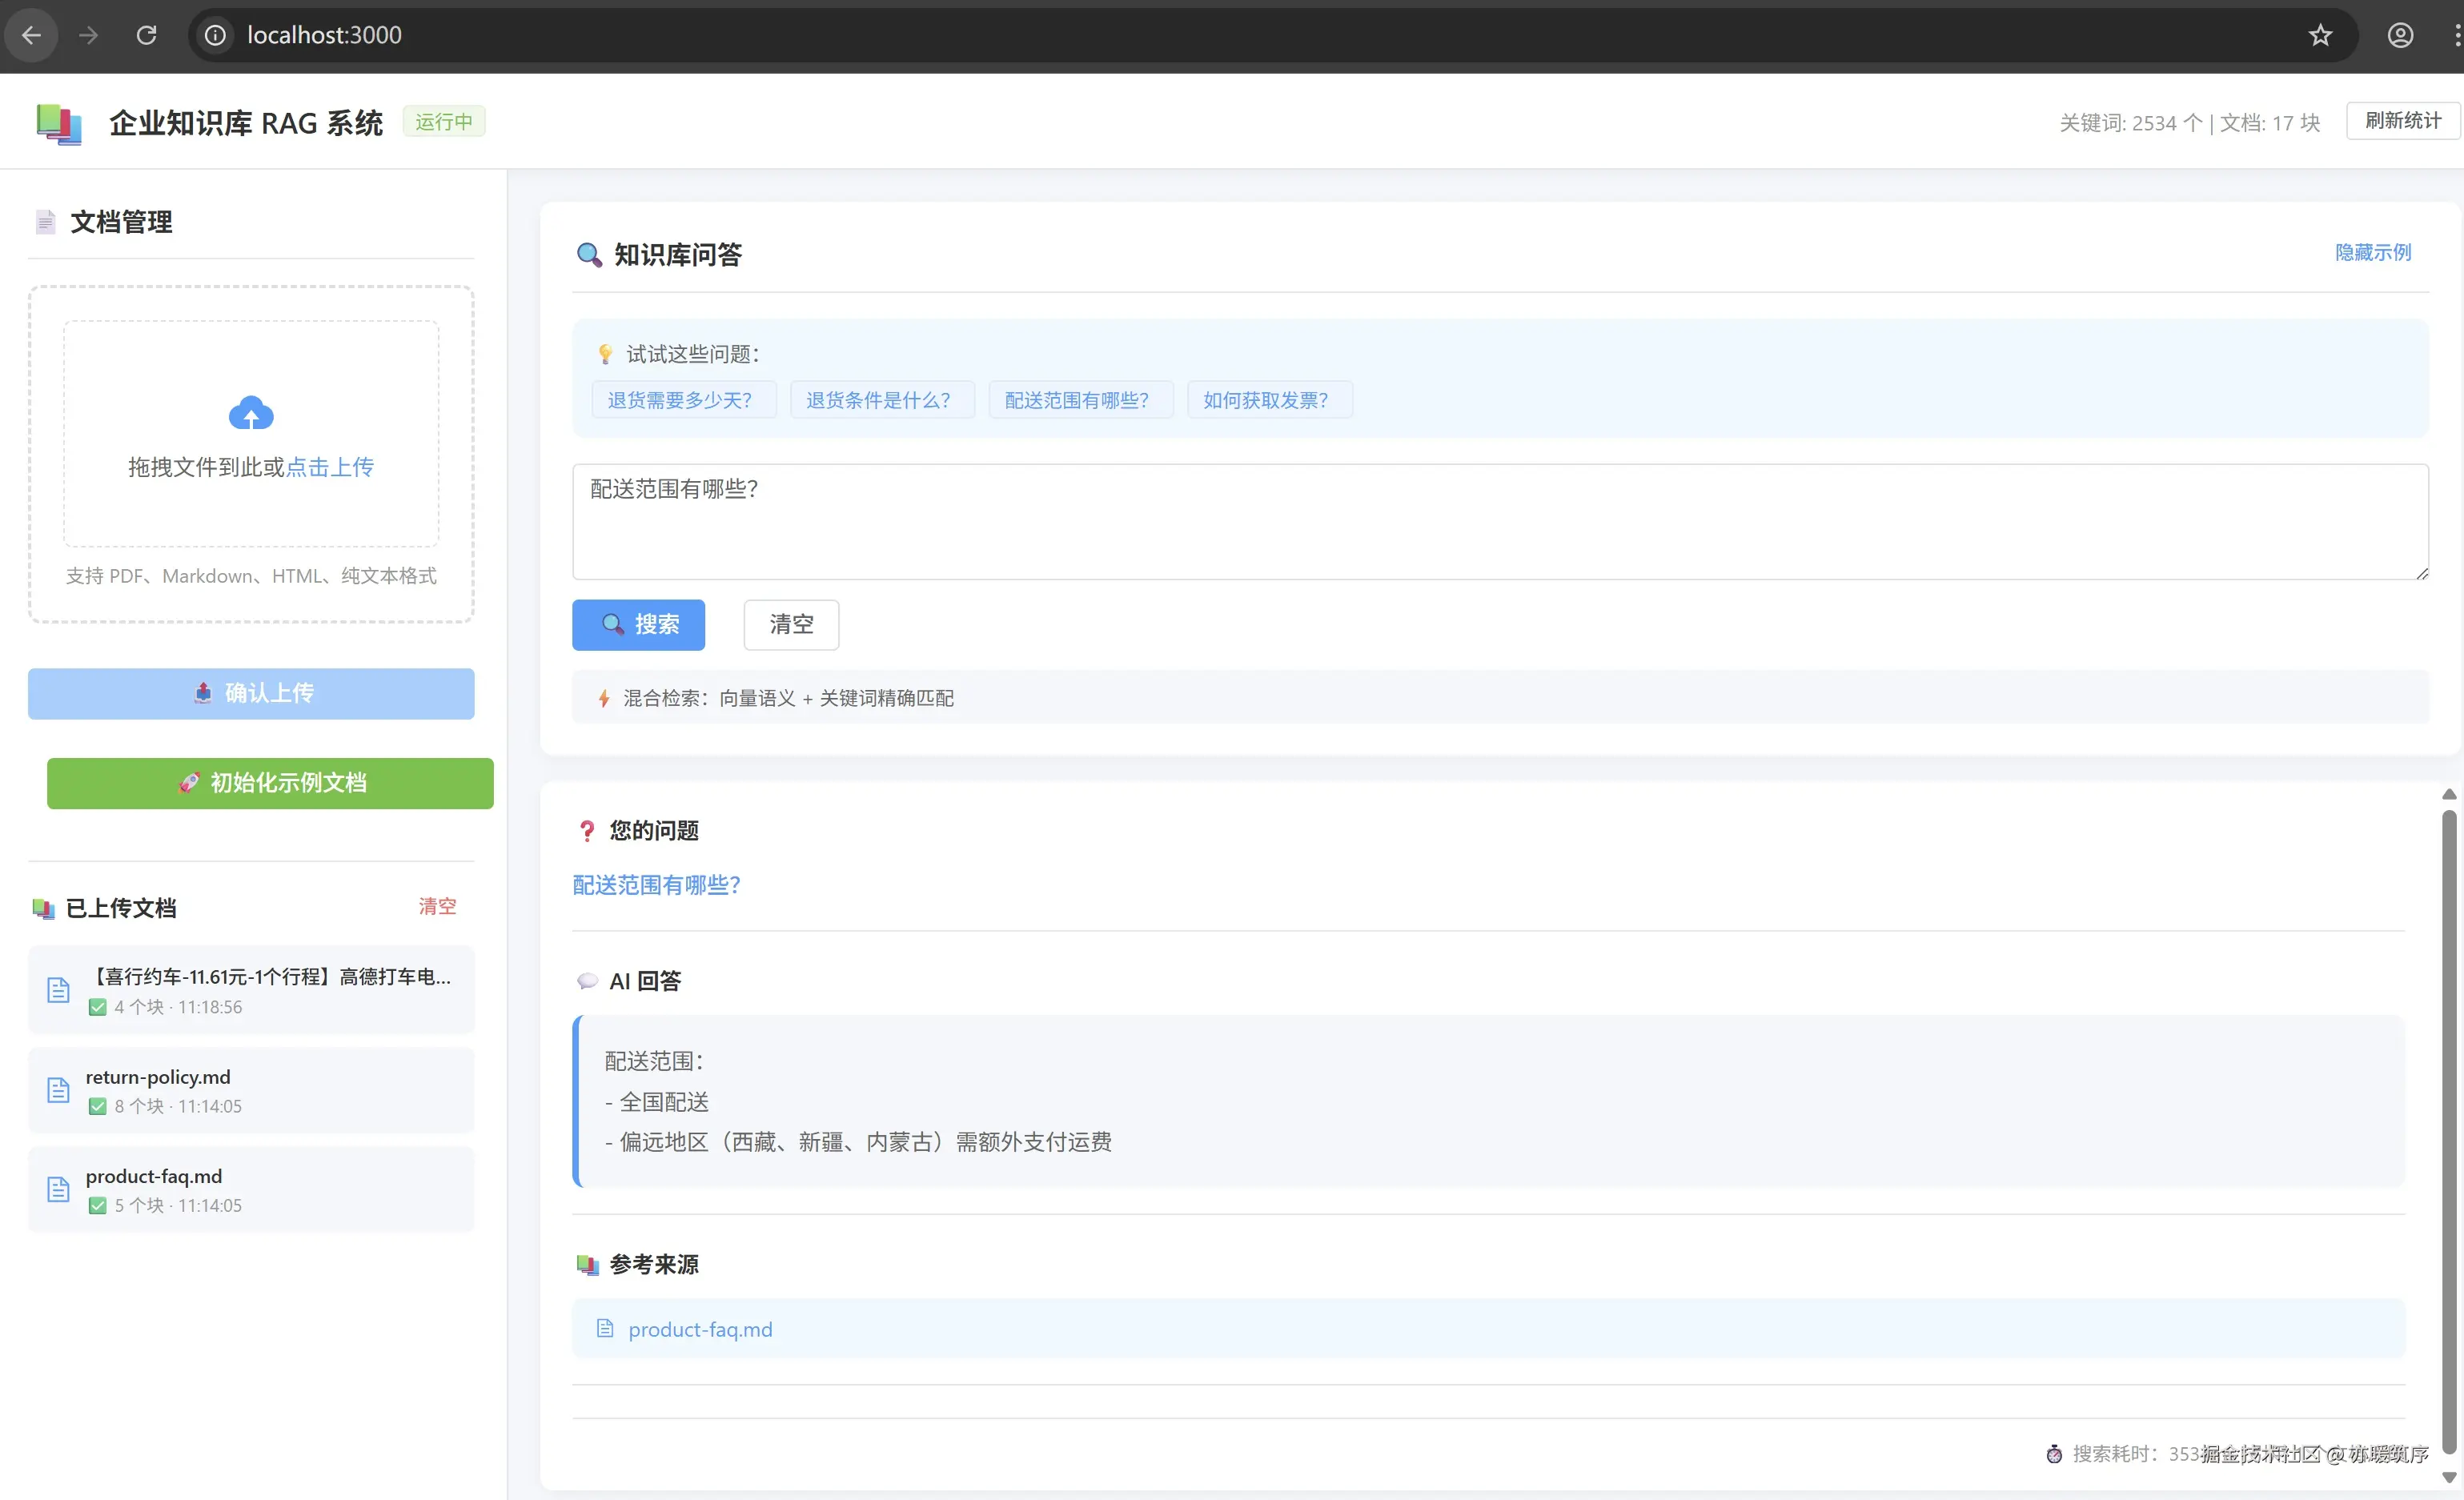2464x1500 pixels.
Task: Click the green 初始化示例文档 button
Action: (270, 783)
